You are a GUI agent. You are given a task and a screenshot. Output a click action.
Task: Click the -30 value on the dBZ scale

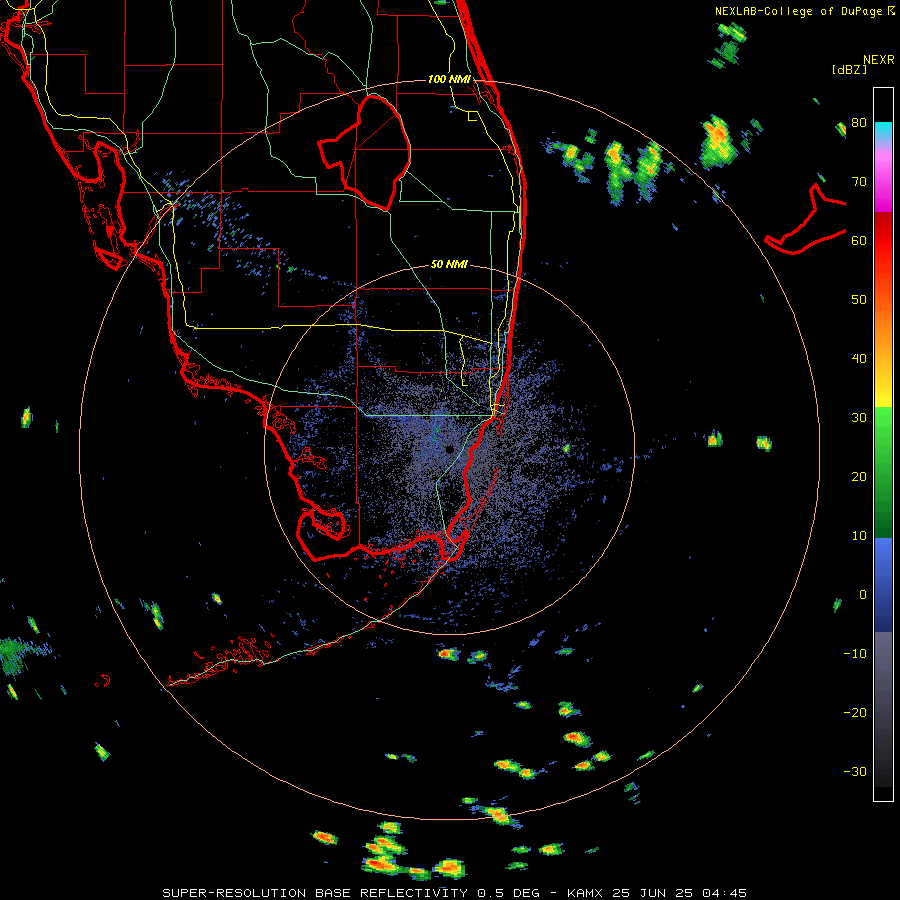tap(855, 772)
